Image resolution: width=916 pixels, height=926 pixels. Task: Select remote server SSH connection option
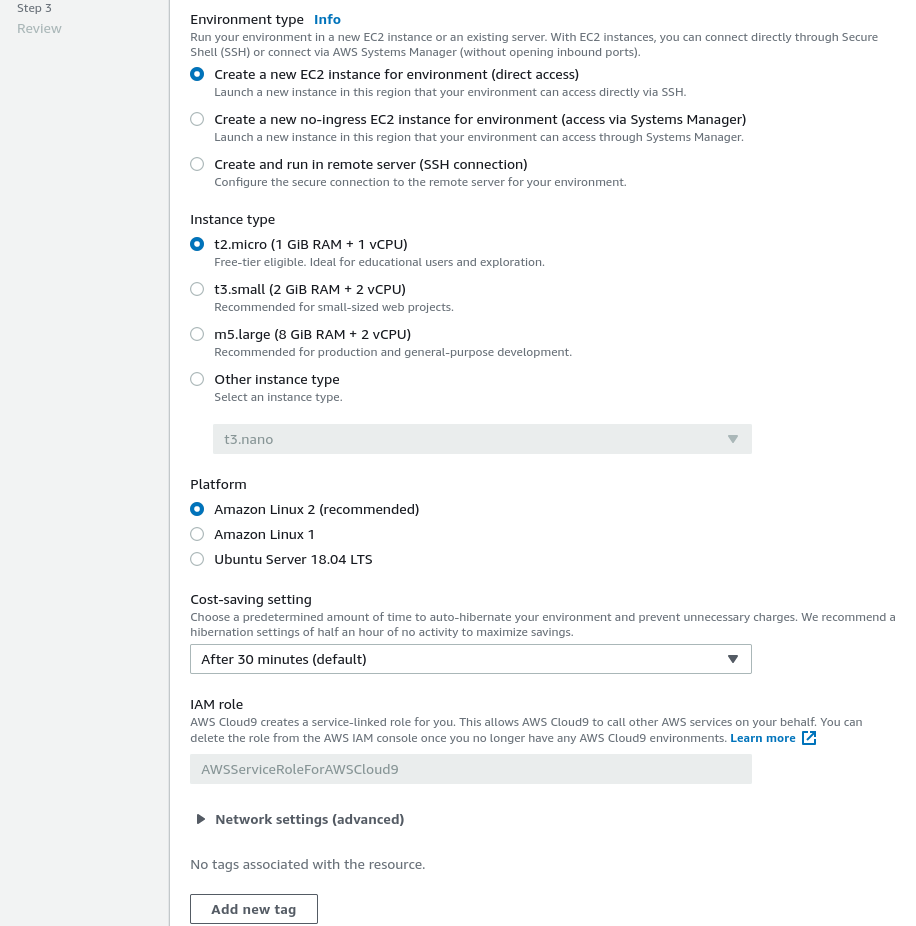[x=197, y=164]
